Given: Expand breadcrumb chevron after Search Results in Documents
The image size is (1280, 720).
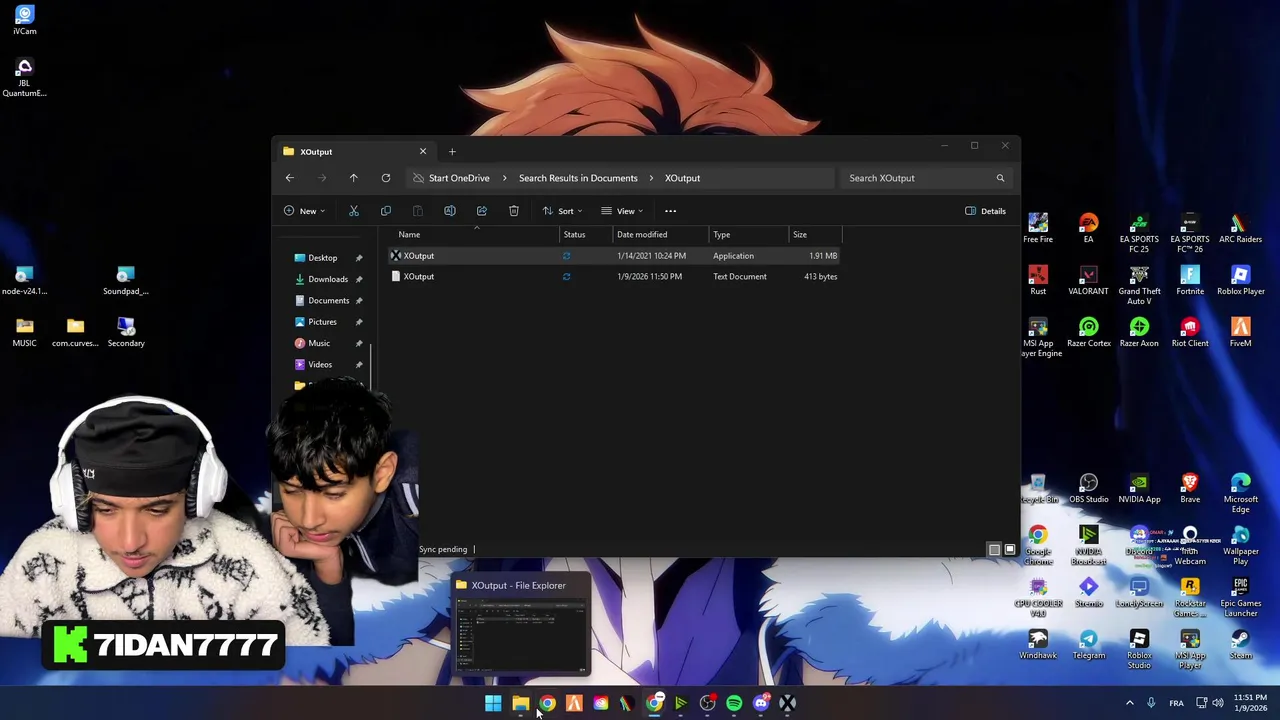Looking at the screenshot, I should (x=651, y=178).
